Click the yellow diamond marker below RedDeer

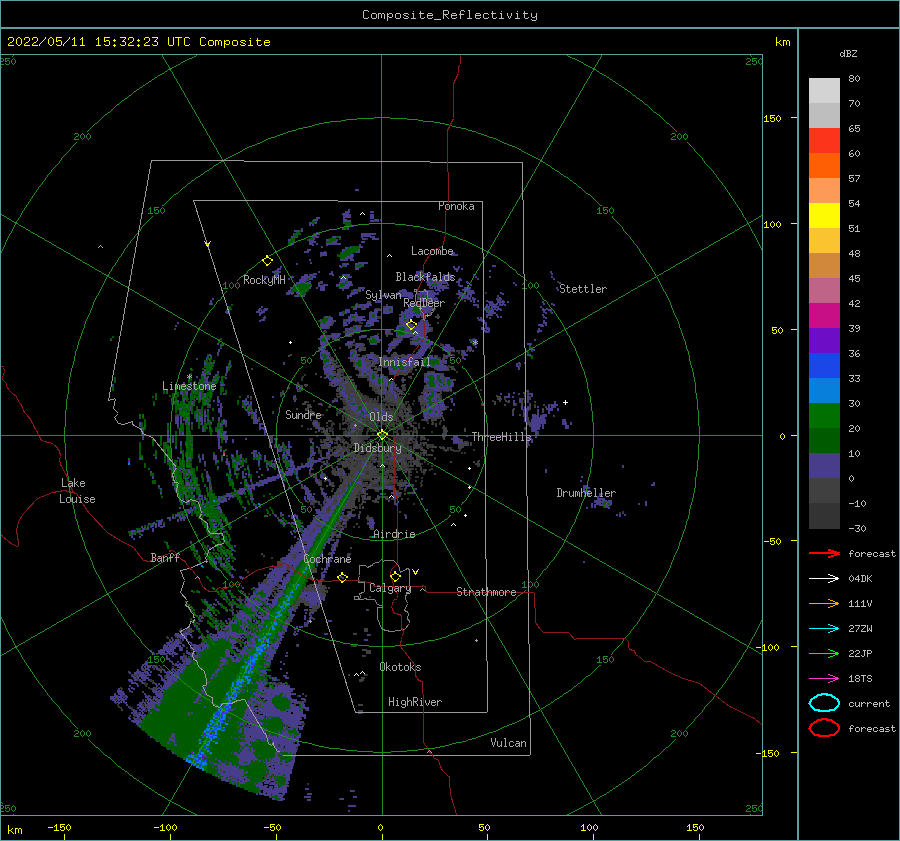(x=411, y=325)
